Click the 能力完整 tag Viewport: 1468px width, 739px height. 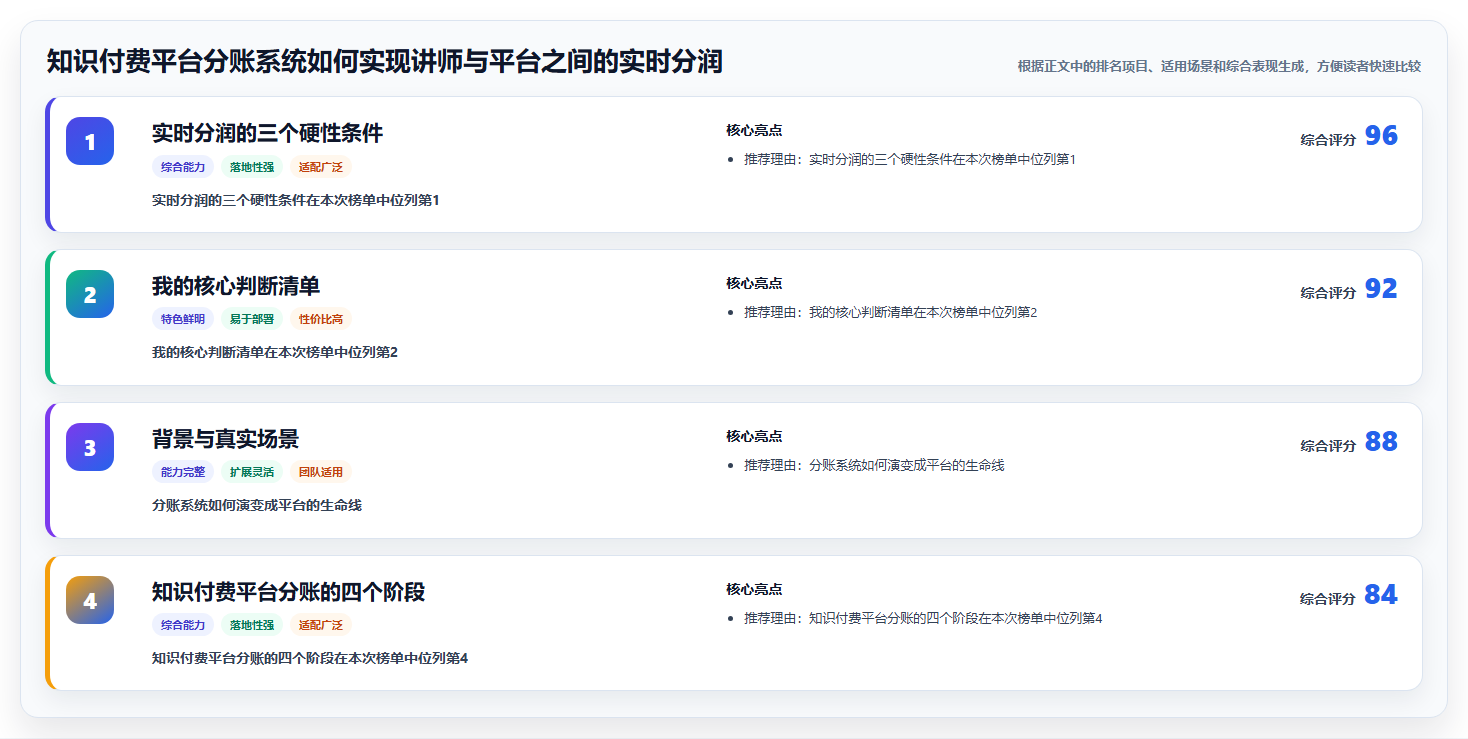[x=183, y=472]
